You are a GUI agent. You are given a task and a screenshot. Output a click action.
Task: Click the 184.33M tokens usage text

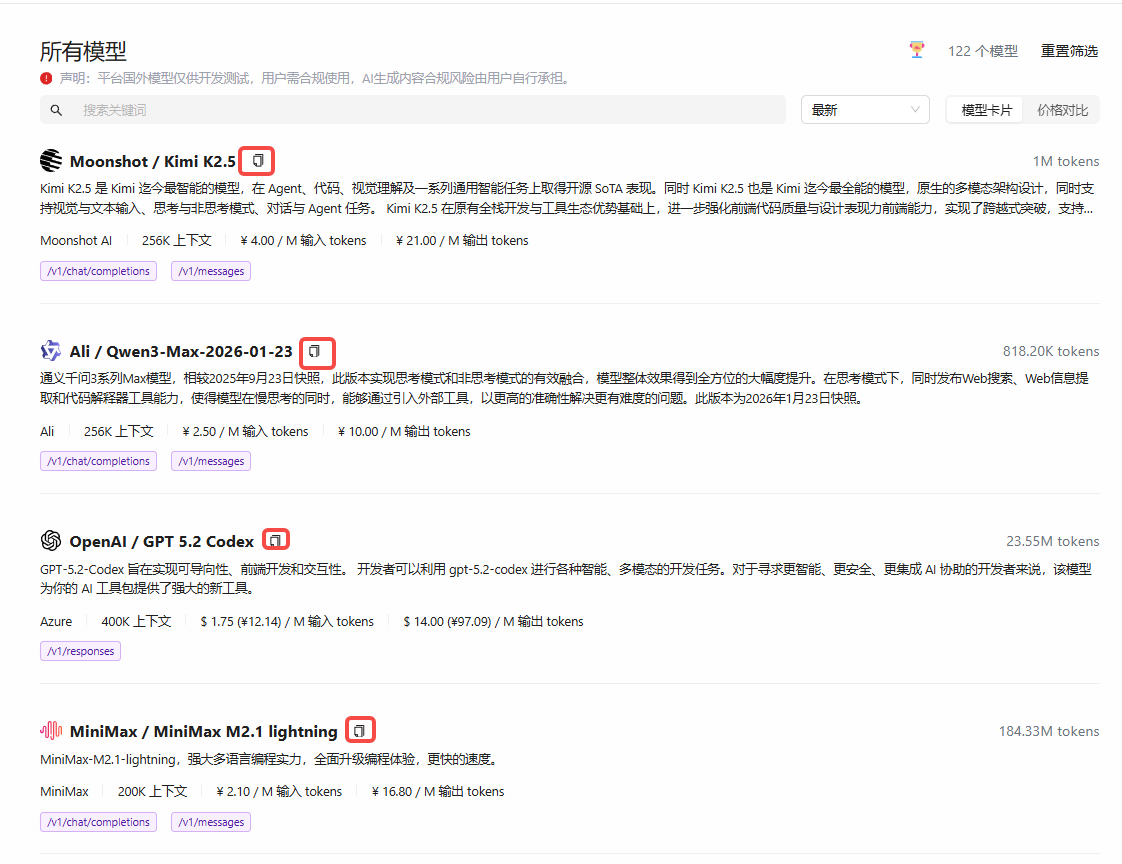[1048, 732]
